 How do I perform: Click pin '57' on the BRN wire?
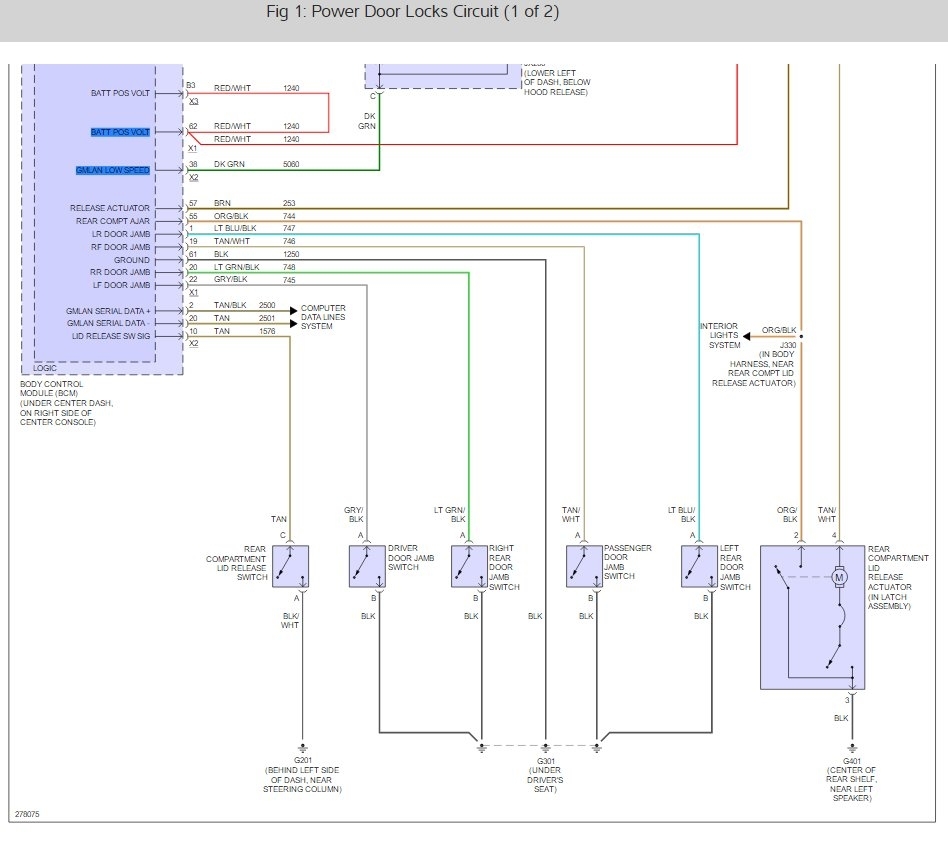pos(193,203)
